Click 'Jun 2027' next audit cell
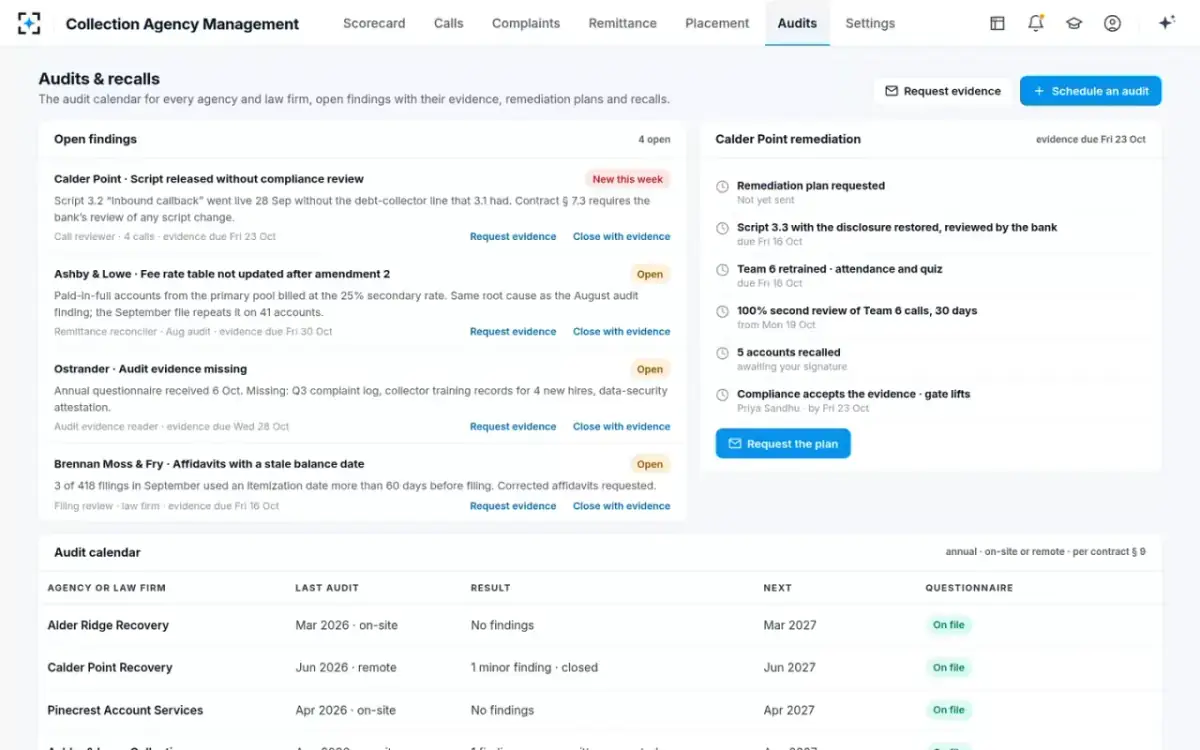This screenshot has height=750, width=1200. 789,667
